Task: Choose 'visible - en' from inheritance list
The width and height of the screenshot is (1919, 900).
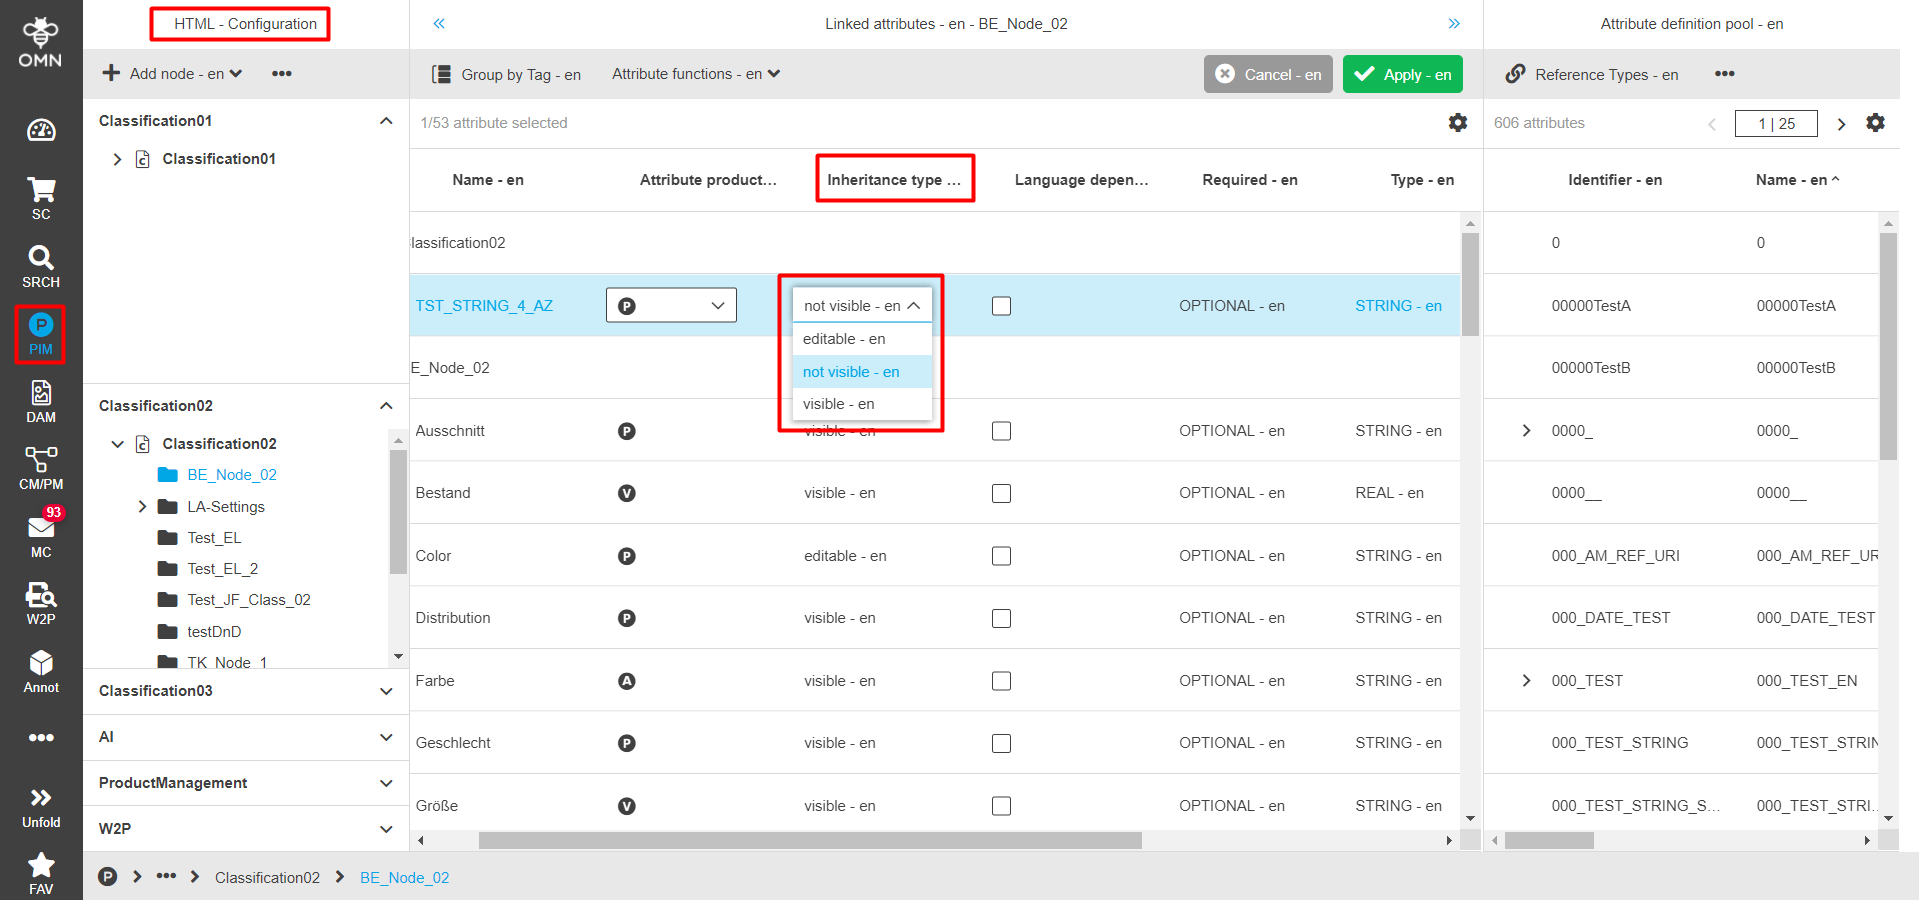Action: point(838,404)
